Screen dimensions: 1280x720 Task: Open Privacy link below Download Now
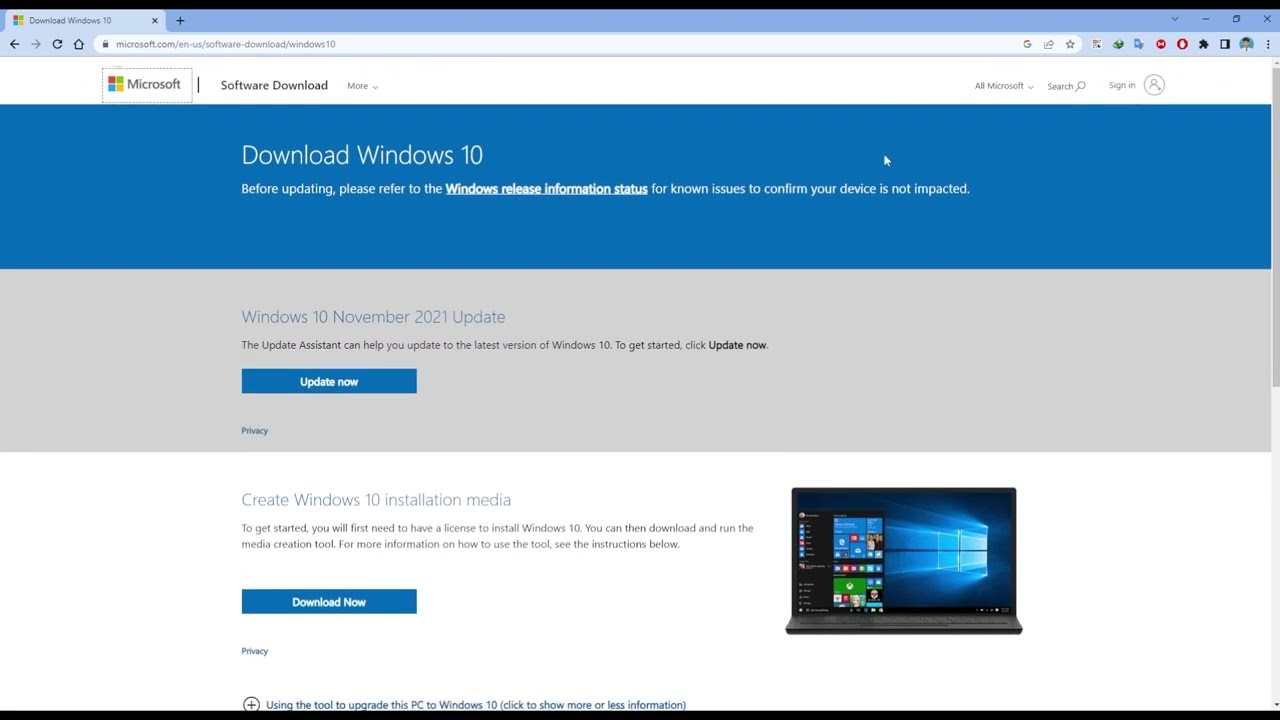click(x=254, y=651)
